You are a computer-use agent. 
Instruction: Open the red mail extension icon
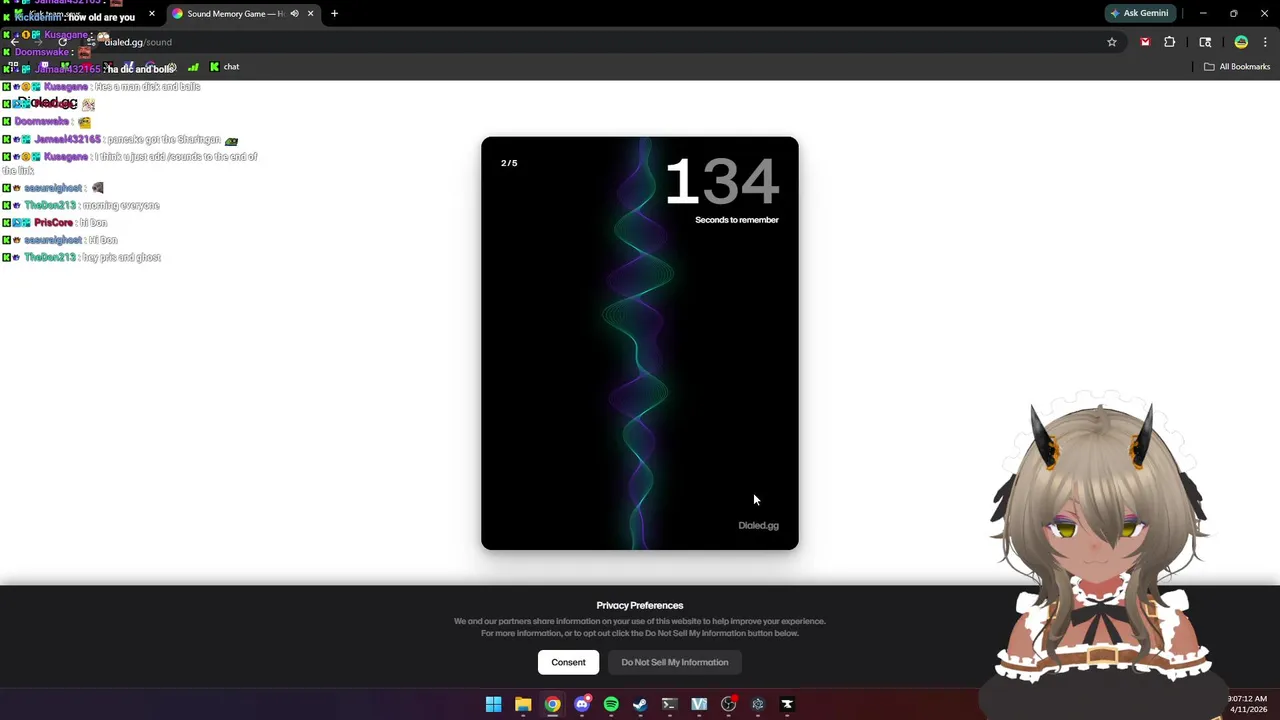pos(1145,42)
